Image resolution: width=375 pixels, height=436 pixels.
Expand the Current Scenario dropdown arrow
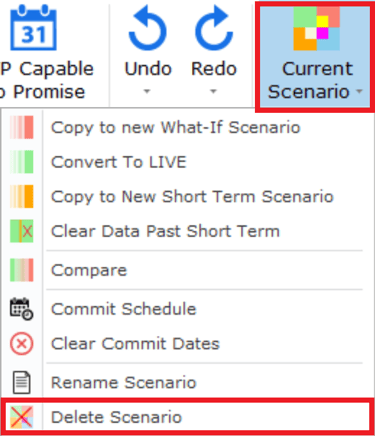pos(359,91)
